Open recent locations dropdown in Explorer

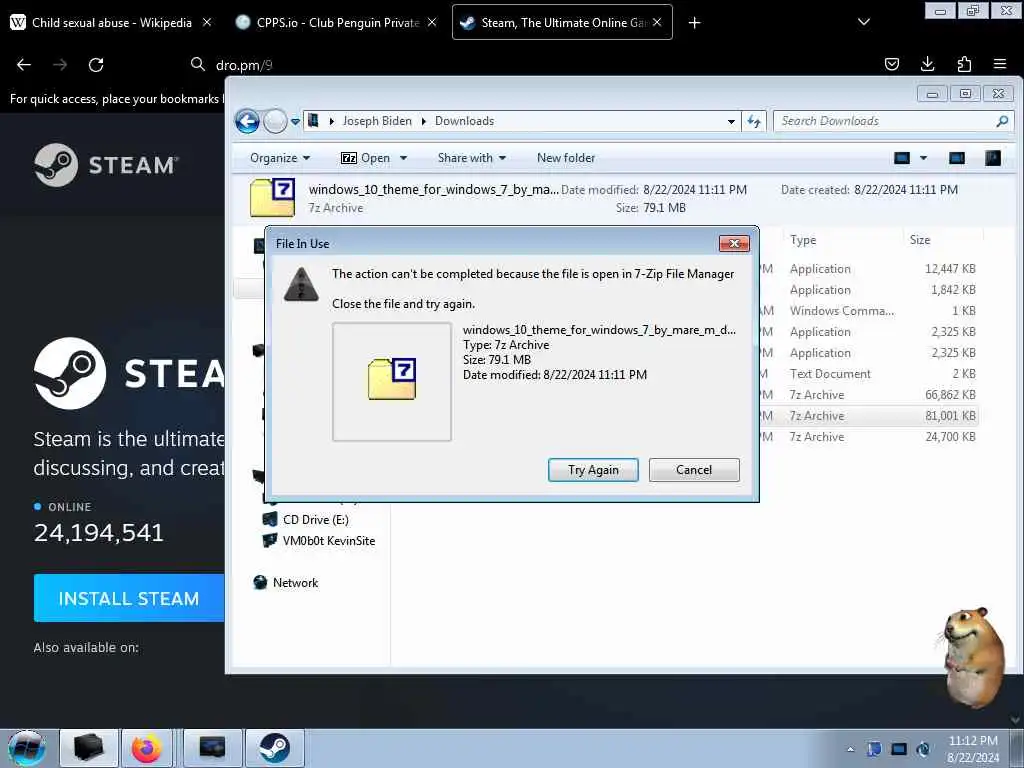[x=295, y=121]
